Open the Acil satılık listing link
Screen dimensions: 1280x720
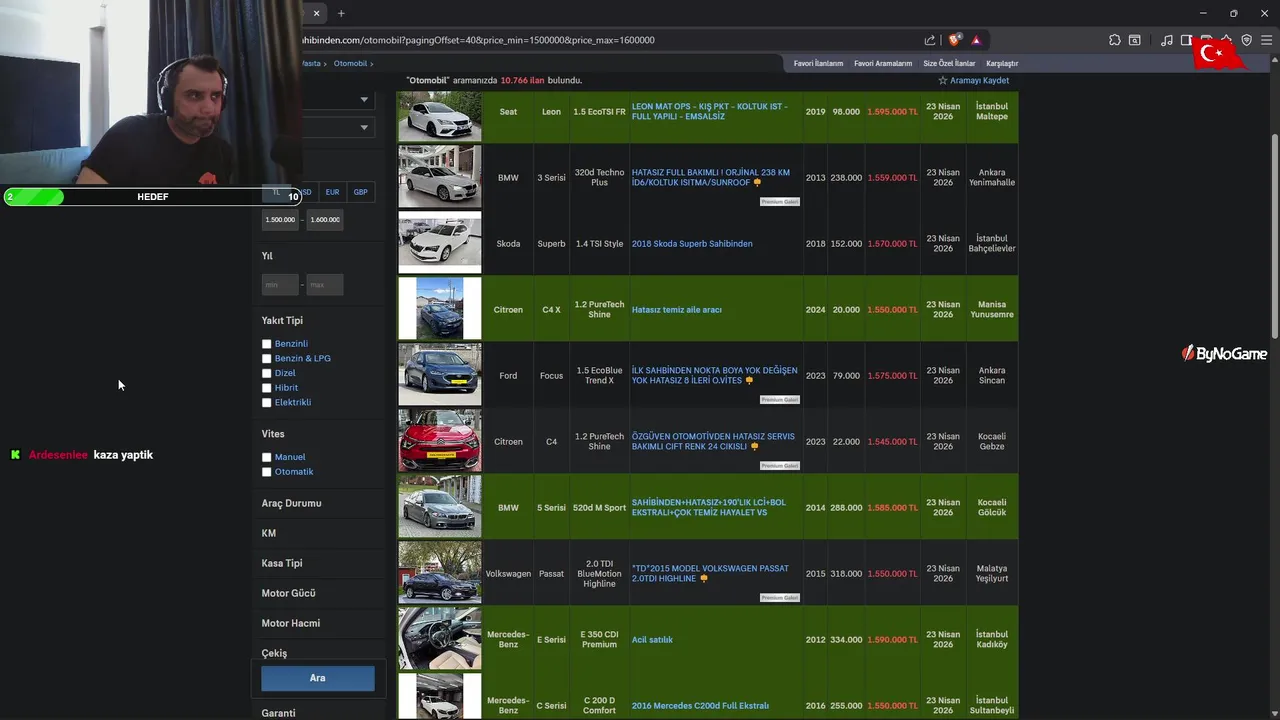point(652,640)
